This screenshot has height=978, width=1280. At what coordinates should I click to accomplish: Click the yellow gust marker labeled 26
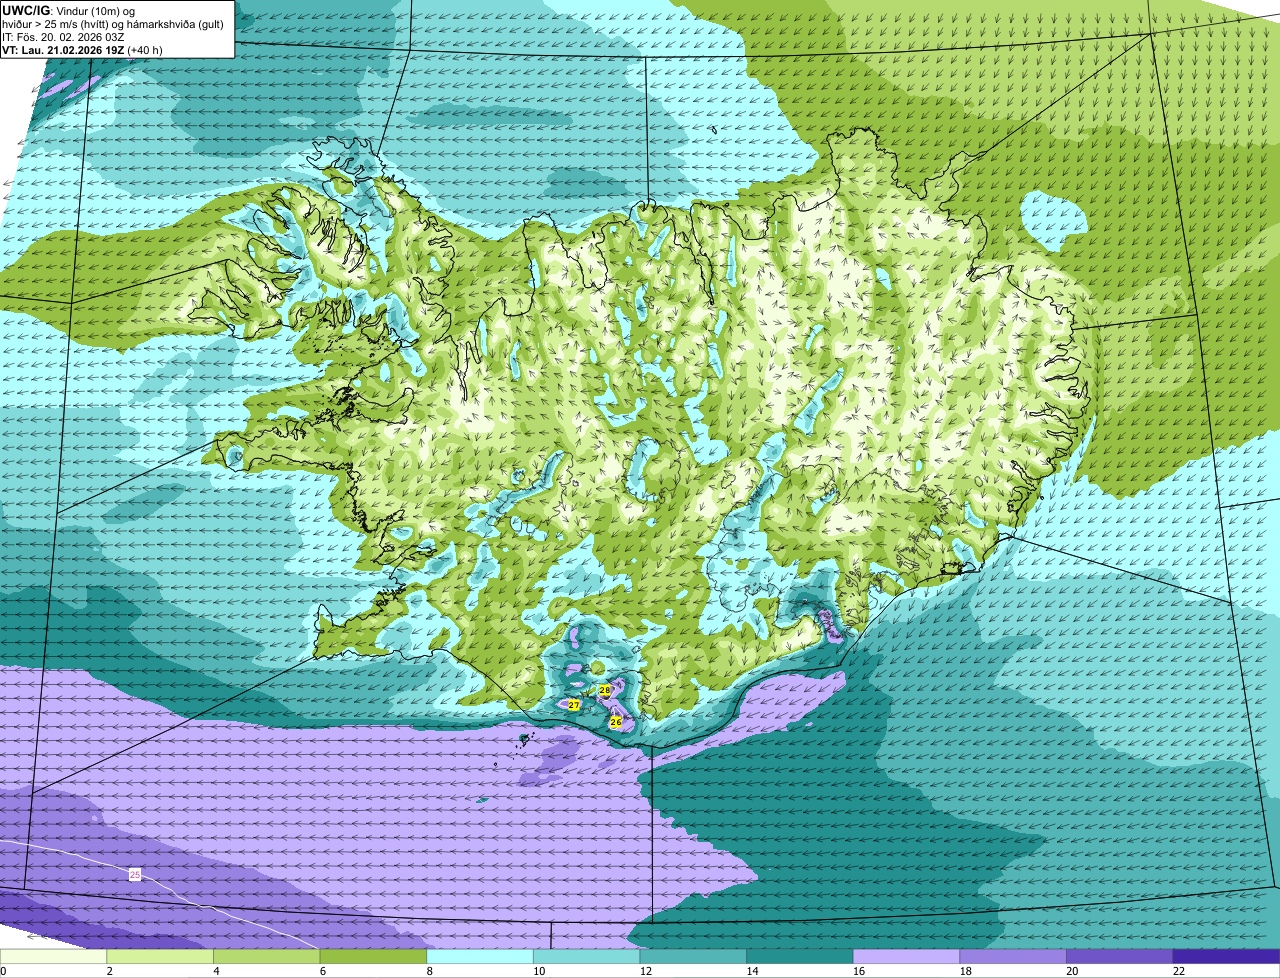(x=616, y=721)
